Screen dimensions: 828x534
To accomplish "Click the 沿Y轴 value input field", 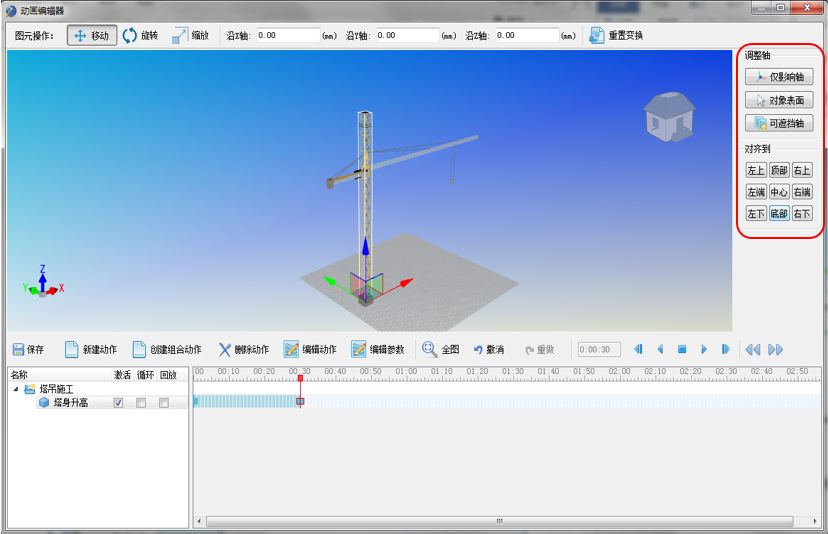I will (408, 35).
